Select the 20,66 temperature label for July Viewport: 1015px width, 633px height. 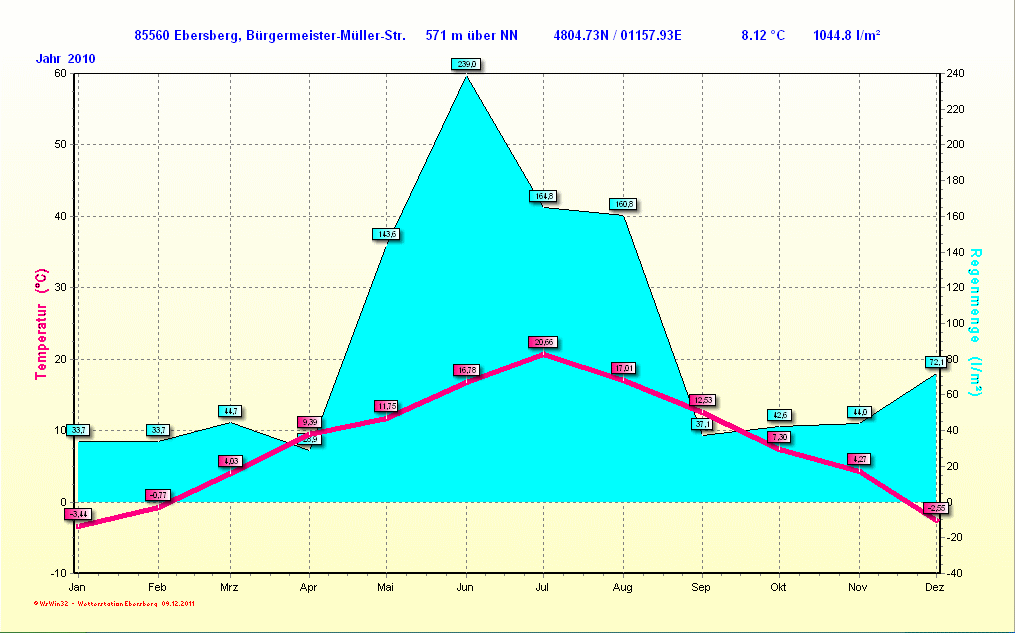pos(543,342)
